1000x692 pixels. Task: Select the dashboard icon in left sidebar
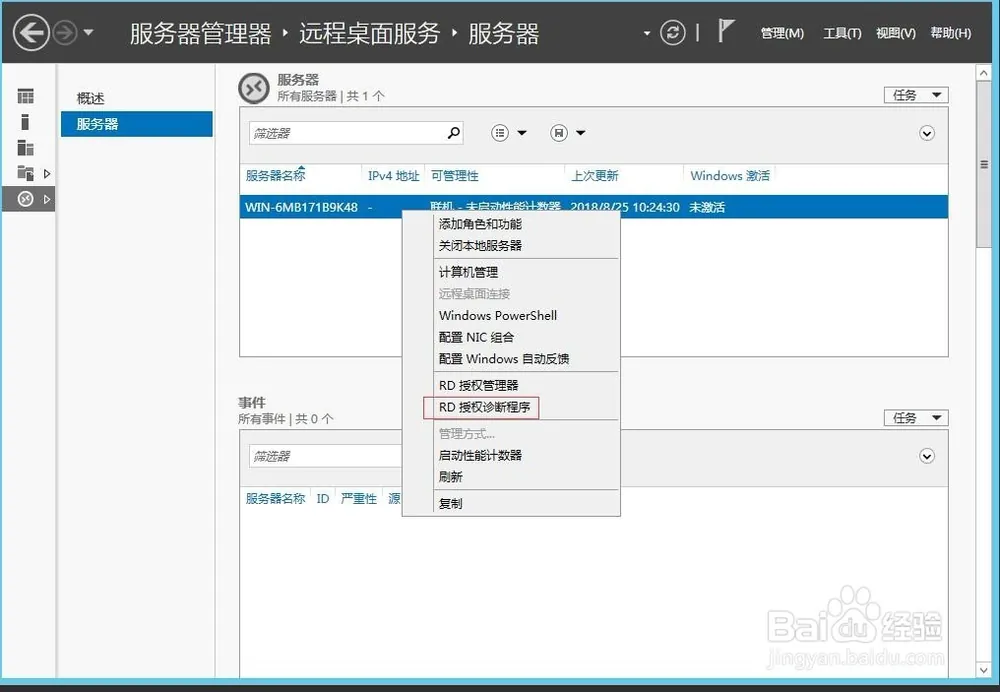click(x=26, y=96)
